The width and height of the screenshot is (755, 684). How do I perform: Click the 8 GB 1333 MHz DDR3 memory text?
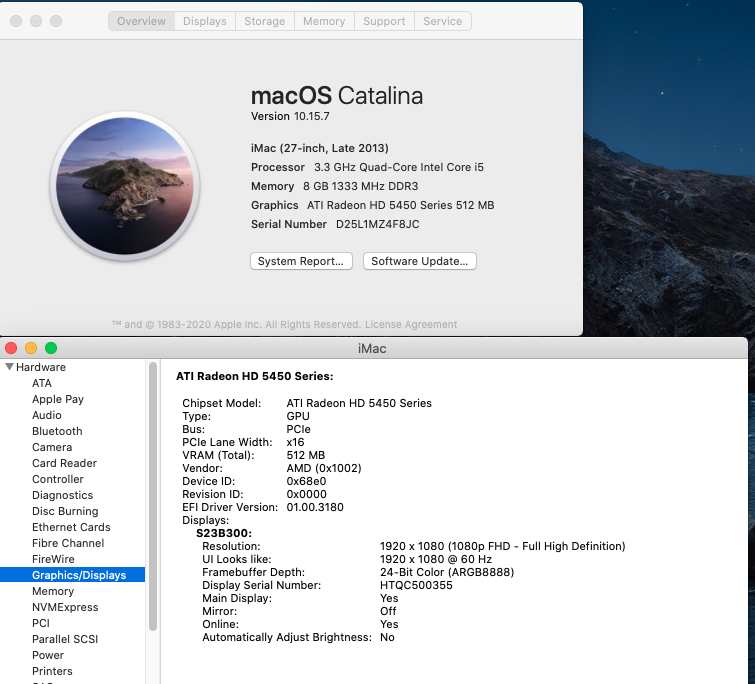tap(361, 186)
